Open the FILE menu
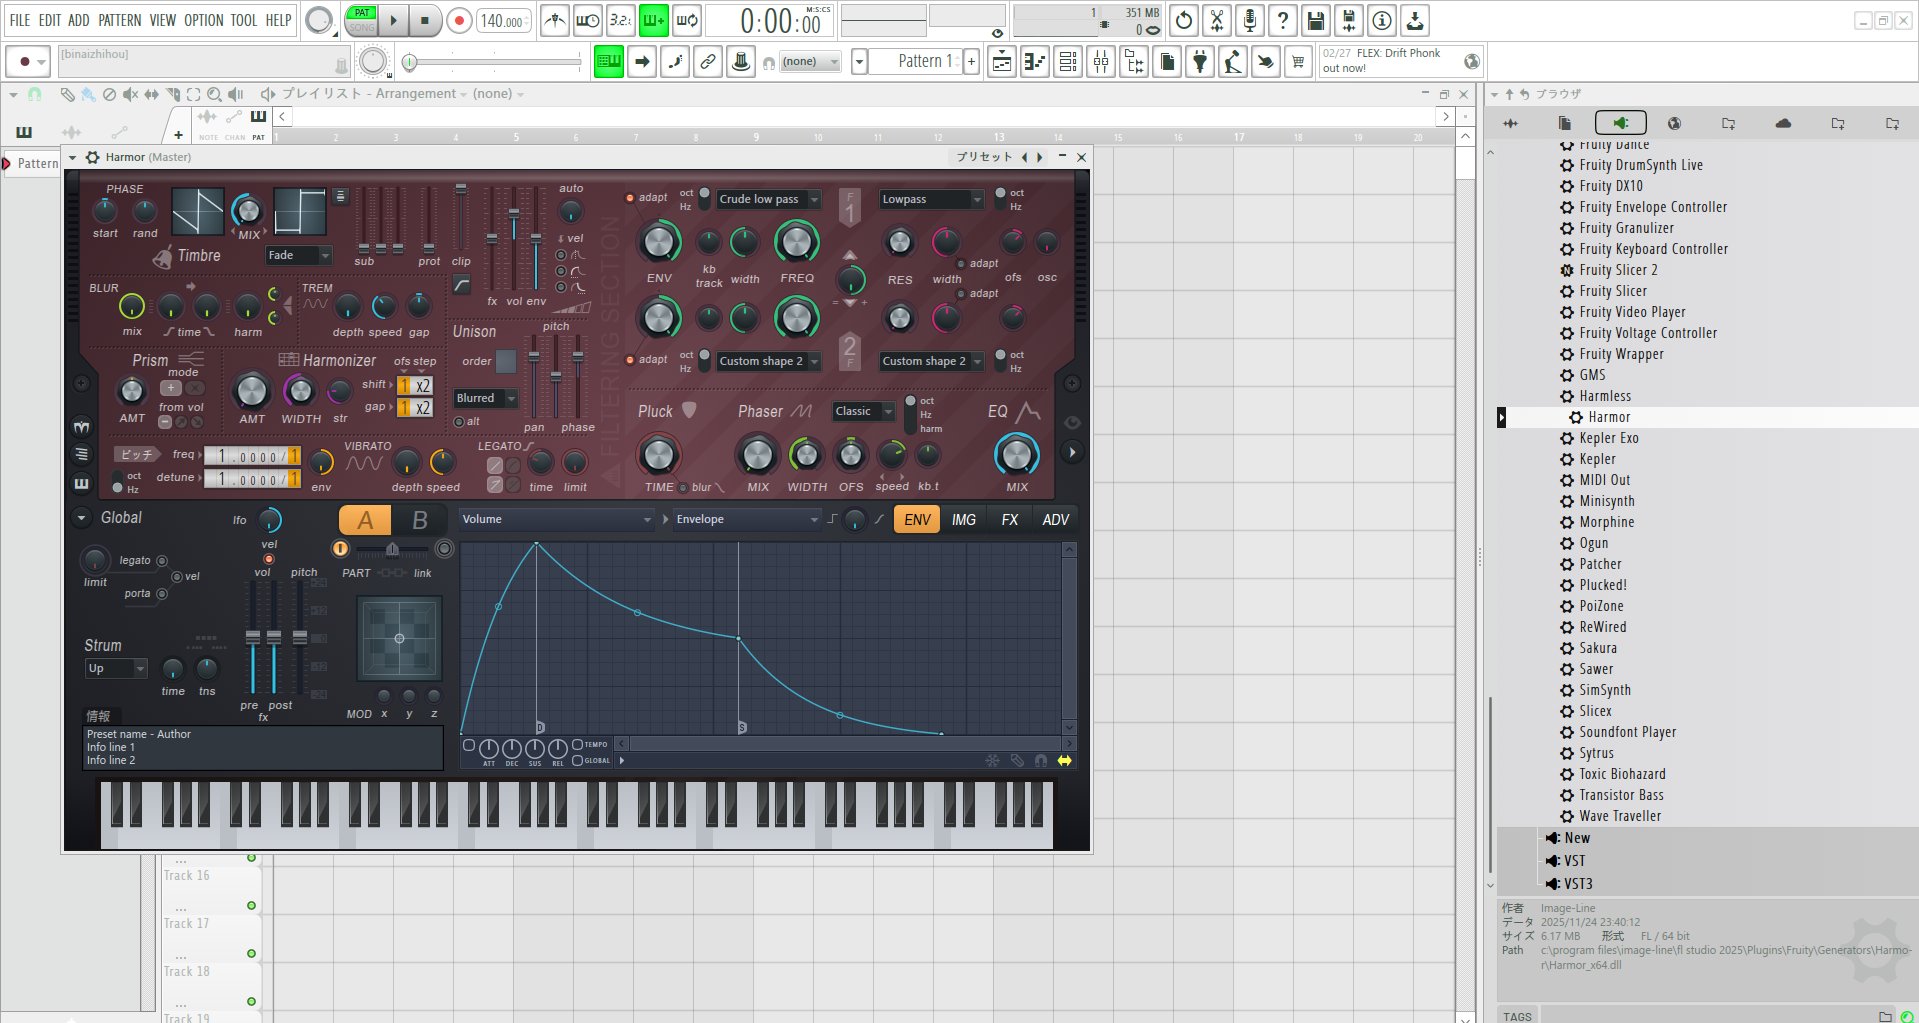The image size is (1919, 1023). click(20, 20)
